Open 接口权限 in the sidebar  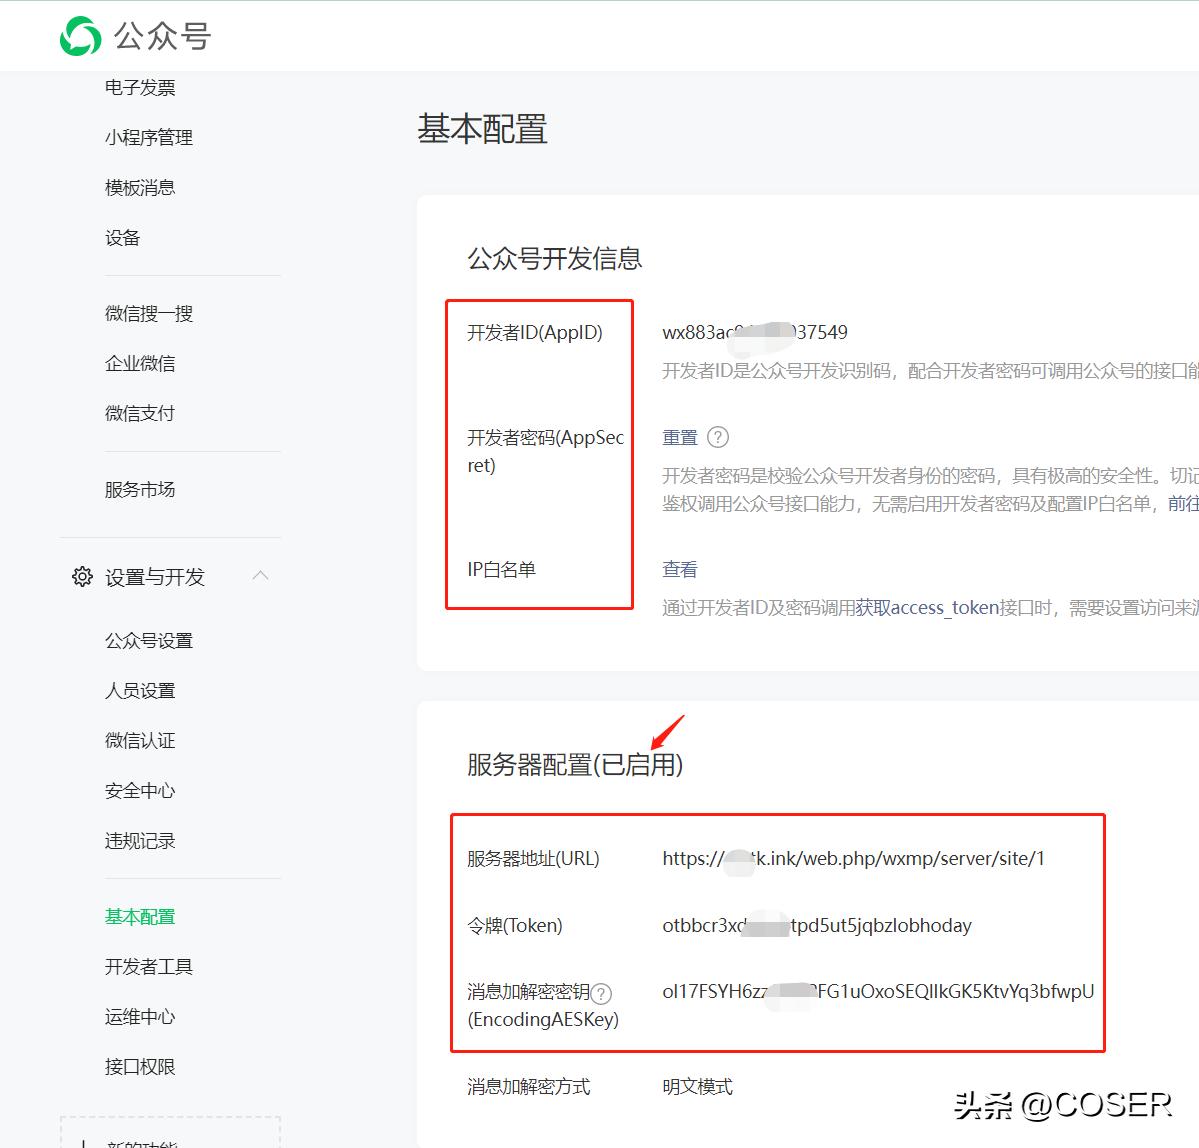pos(140,1066)
